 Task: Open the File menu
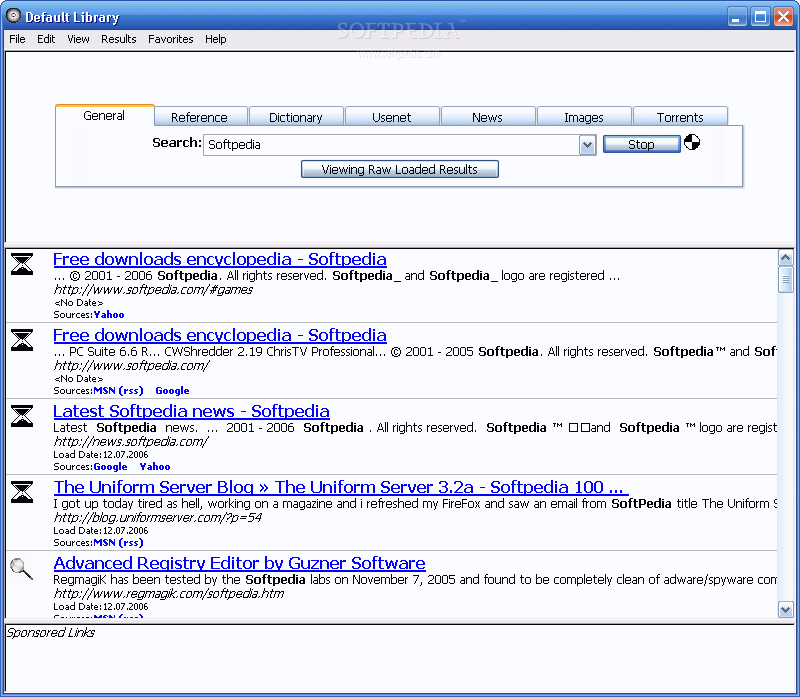pyautogui.click(x=17, y=39)
